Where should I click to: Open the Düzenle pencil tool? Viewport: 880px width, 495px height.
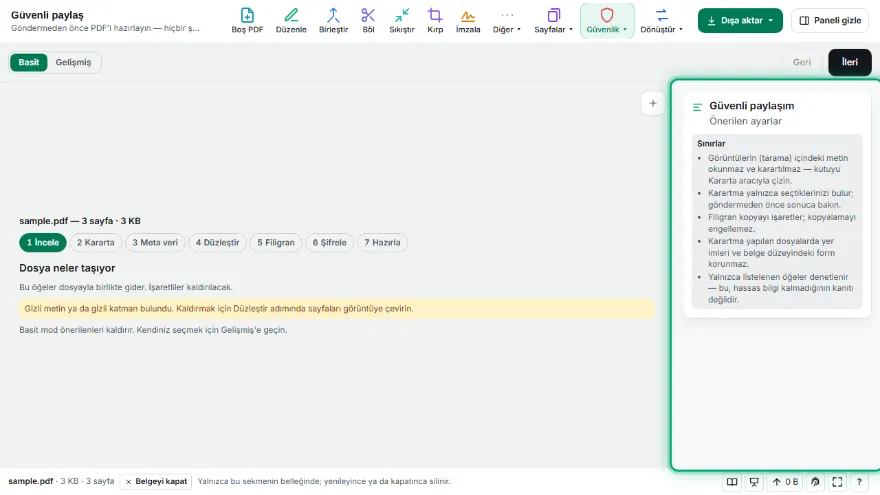(291, 21)
